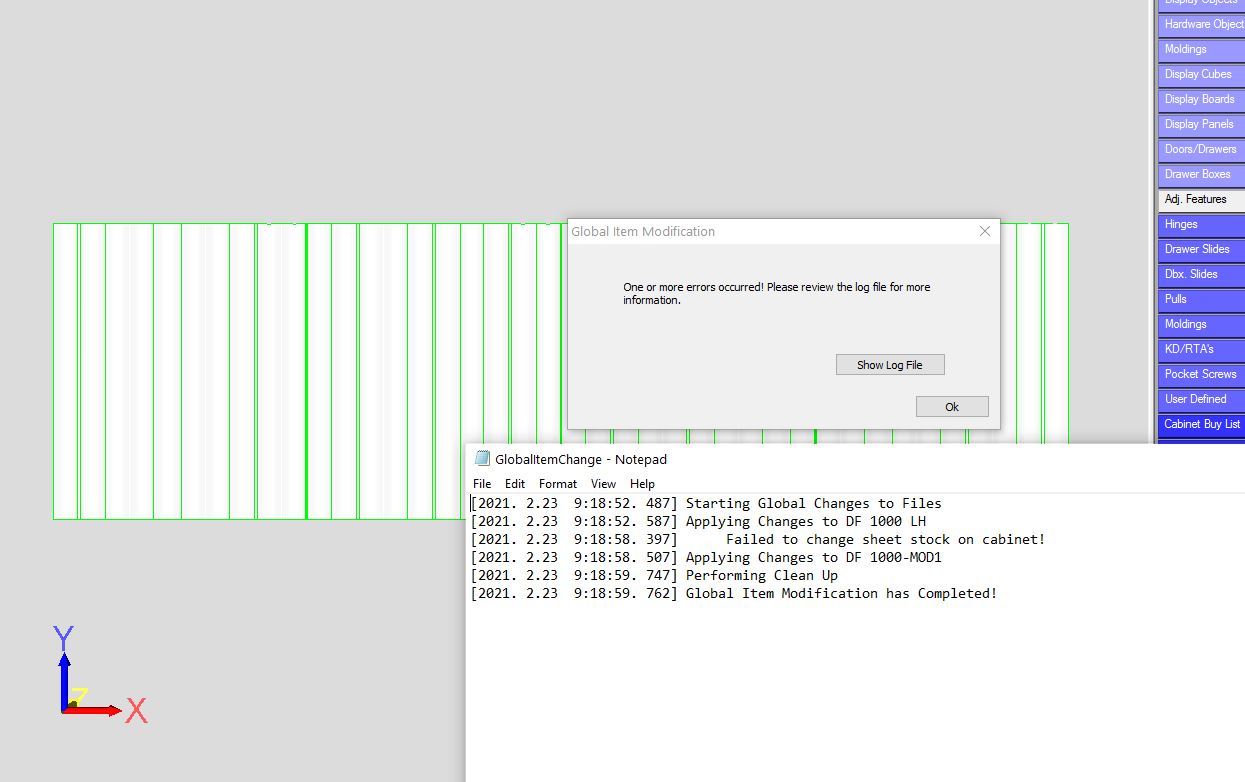Click the dialog's error message text
The image size is (1245, 782).
point(777,294)
